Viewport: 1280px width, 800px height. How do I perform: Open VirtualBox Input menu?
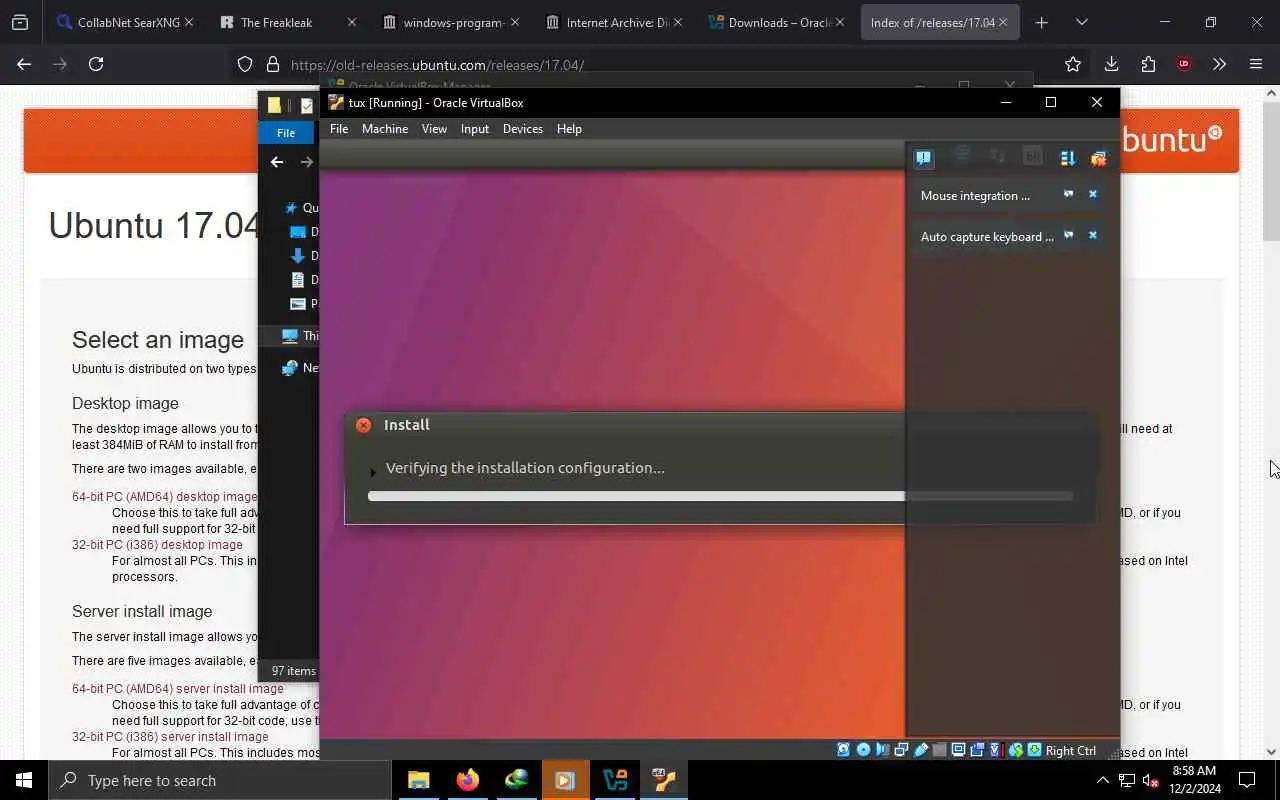click(x=475, y=129)
